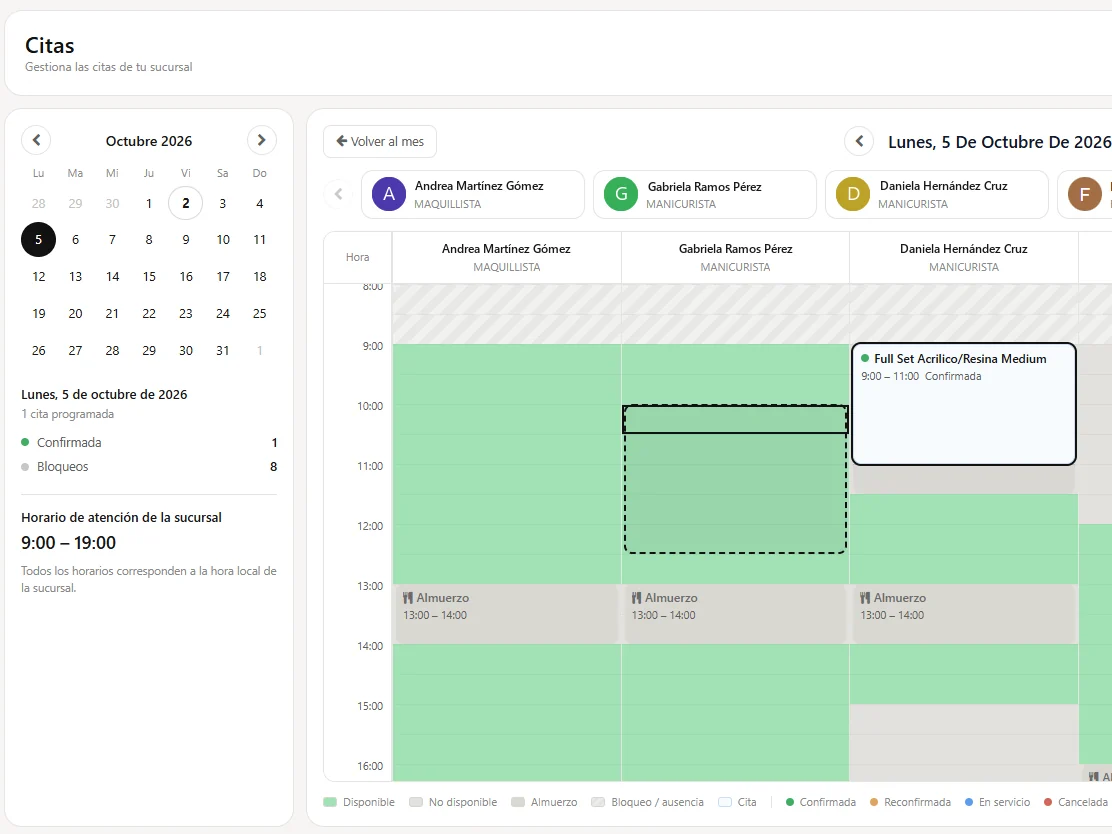1112x834 pixels.
Task: Click Gabriela Ramos Pérez column header
Action: [735, 257]
